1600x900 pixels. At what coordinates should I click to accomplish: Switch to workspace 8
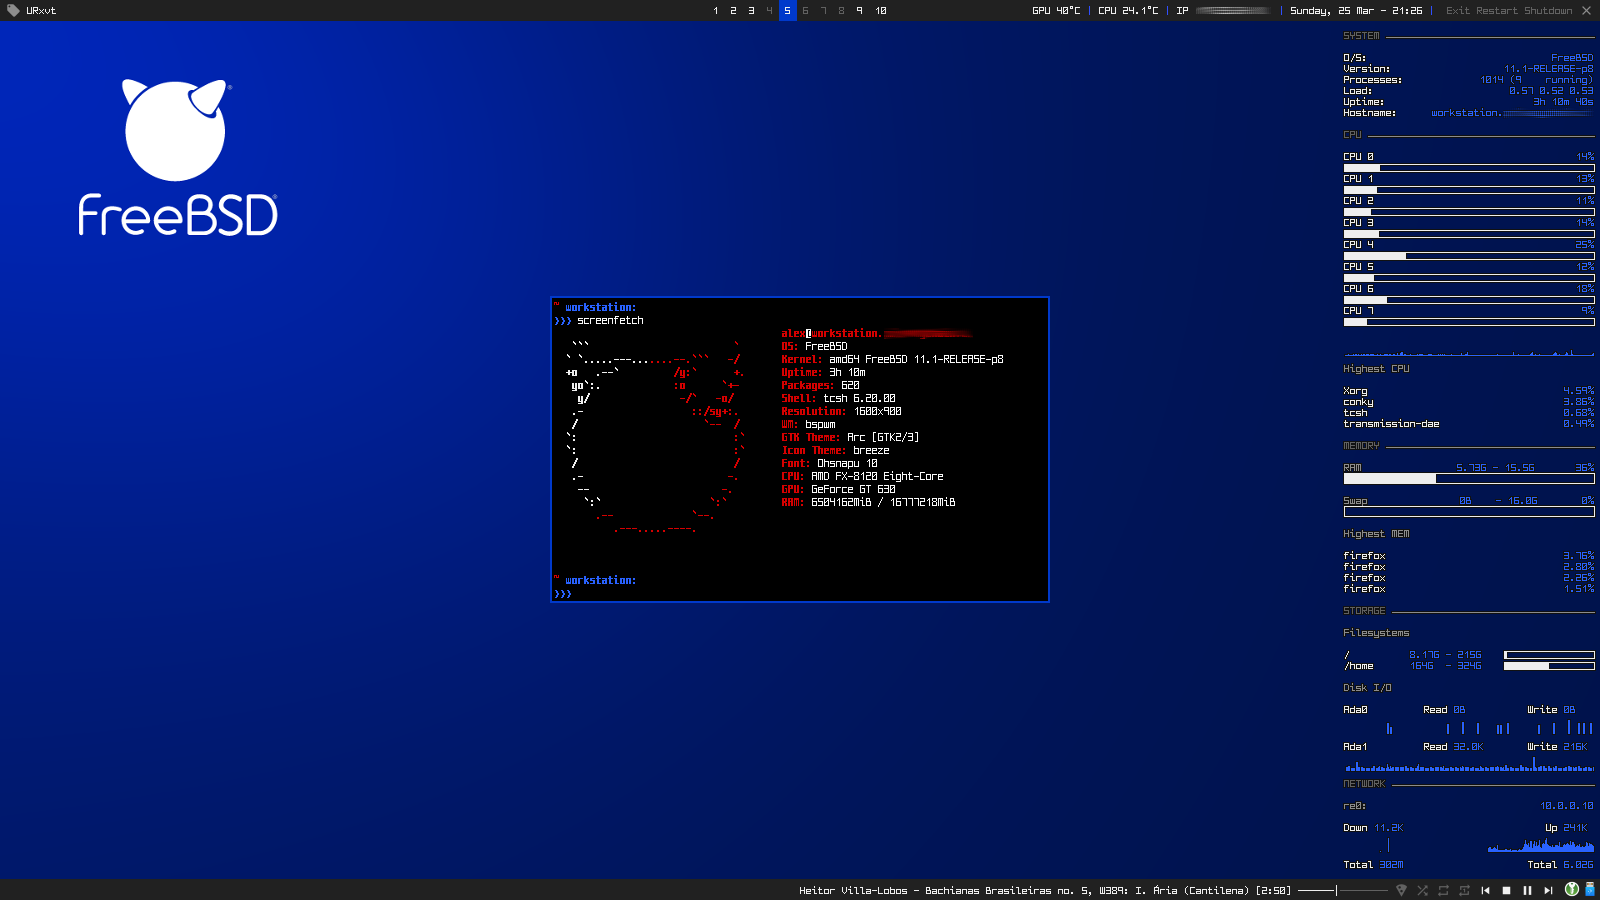pos(841,11)
